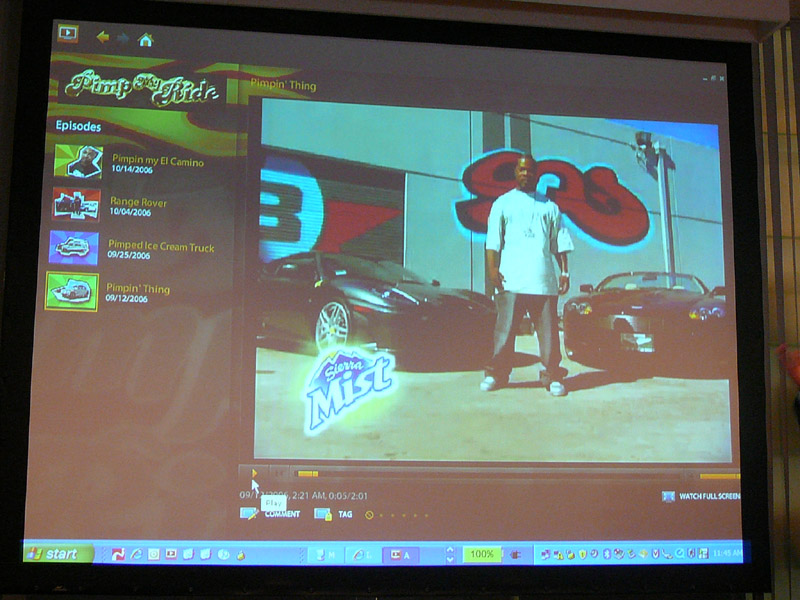The image size is (800, 600).
Task: Click the 'Episodes' heading
Action: tap(78, 126)
